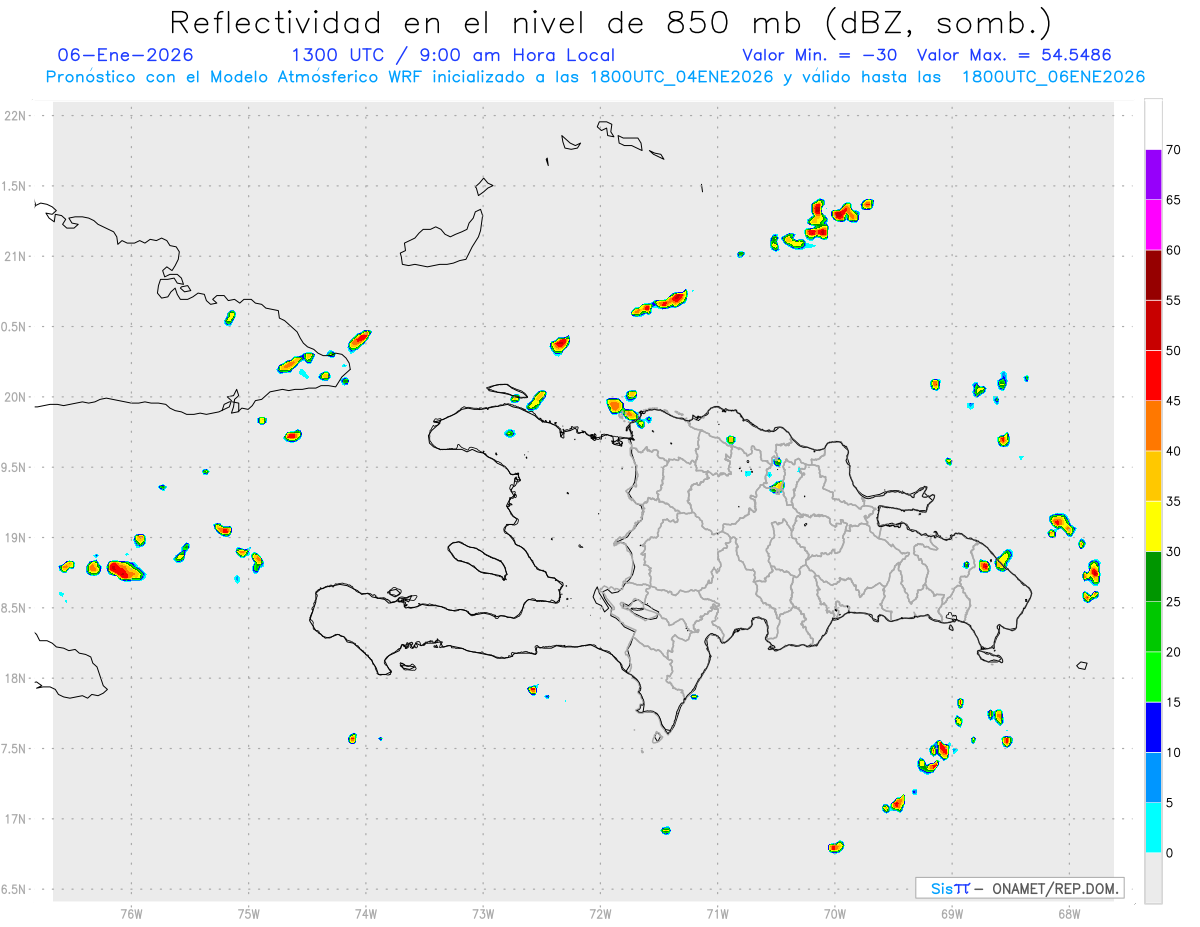Click the time '1300 UTC / 9:00 am Hora Local'
The width and height of the screenshot is (1200, 927).
(453, 55)
